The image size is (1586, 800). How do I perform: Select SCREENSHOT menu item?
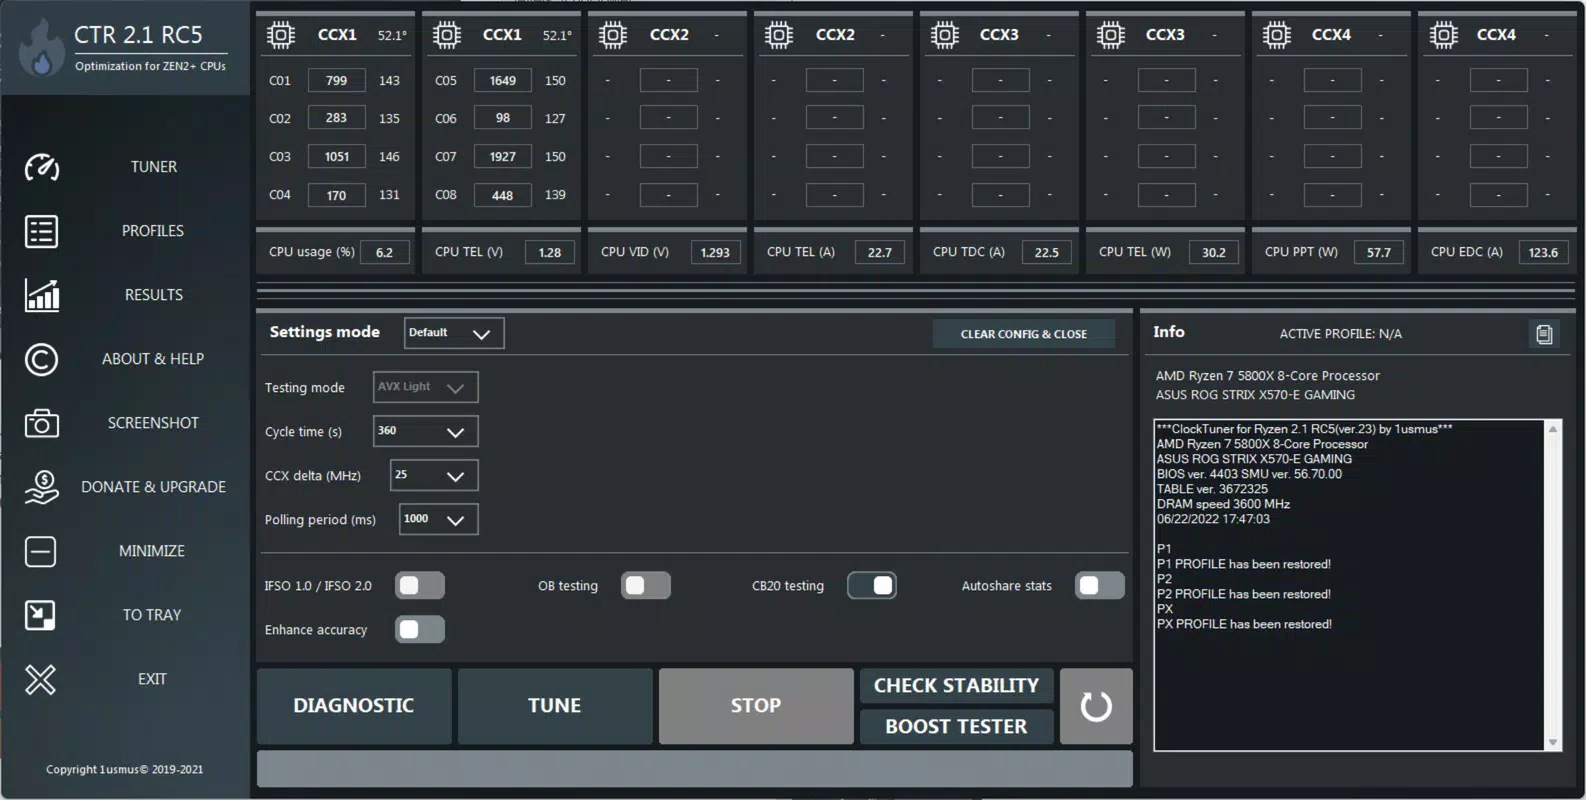pyautogui.click(x=153, y=423)
